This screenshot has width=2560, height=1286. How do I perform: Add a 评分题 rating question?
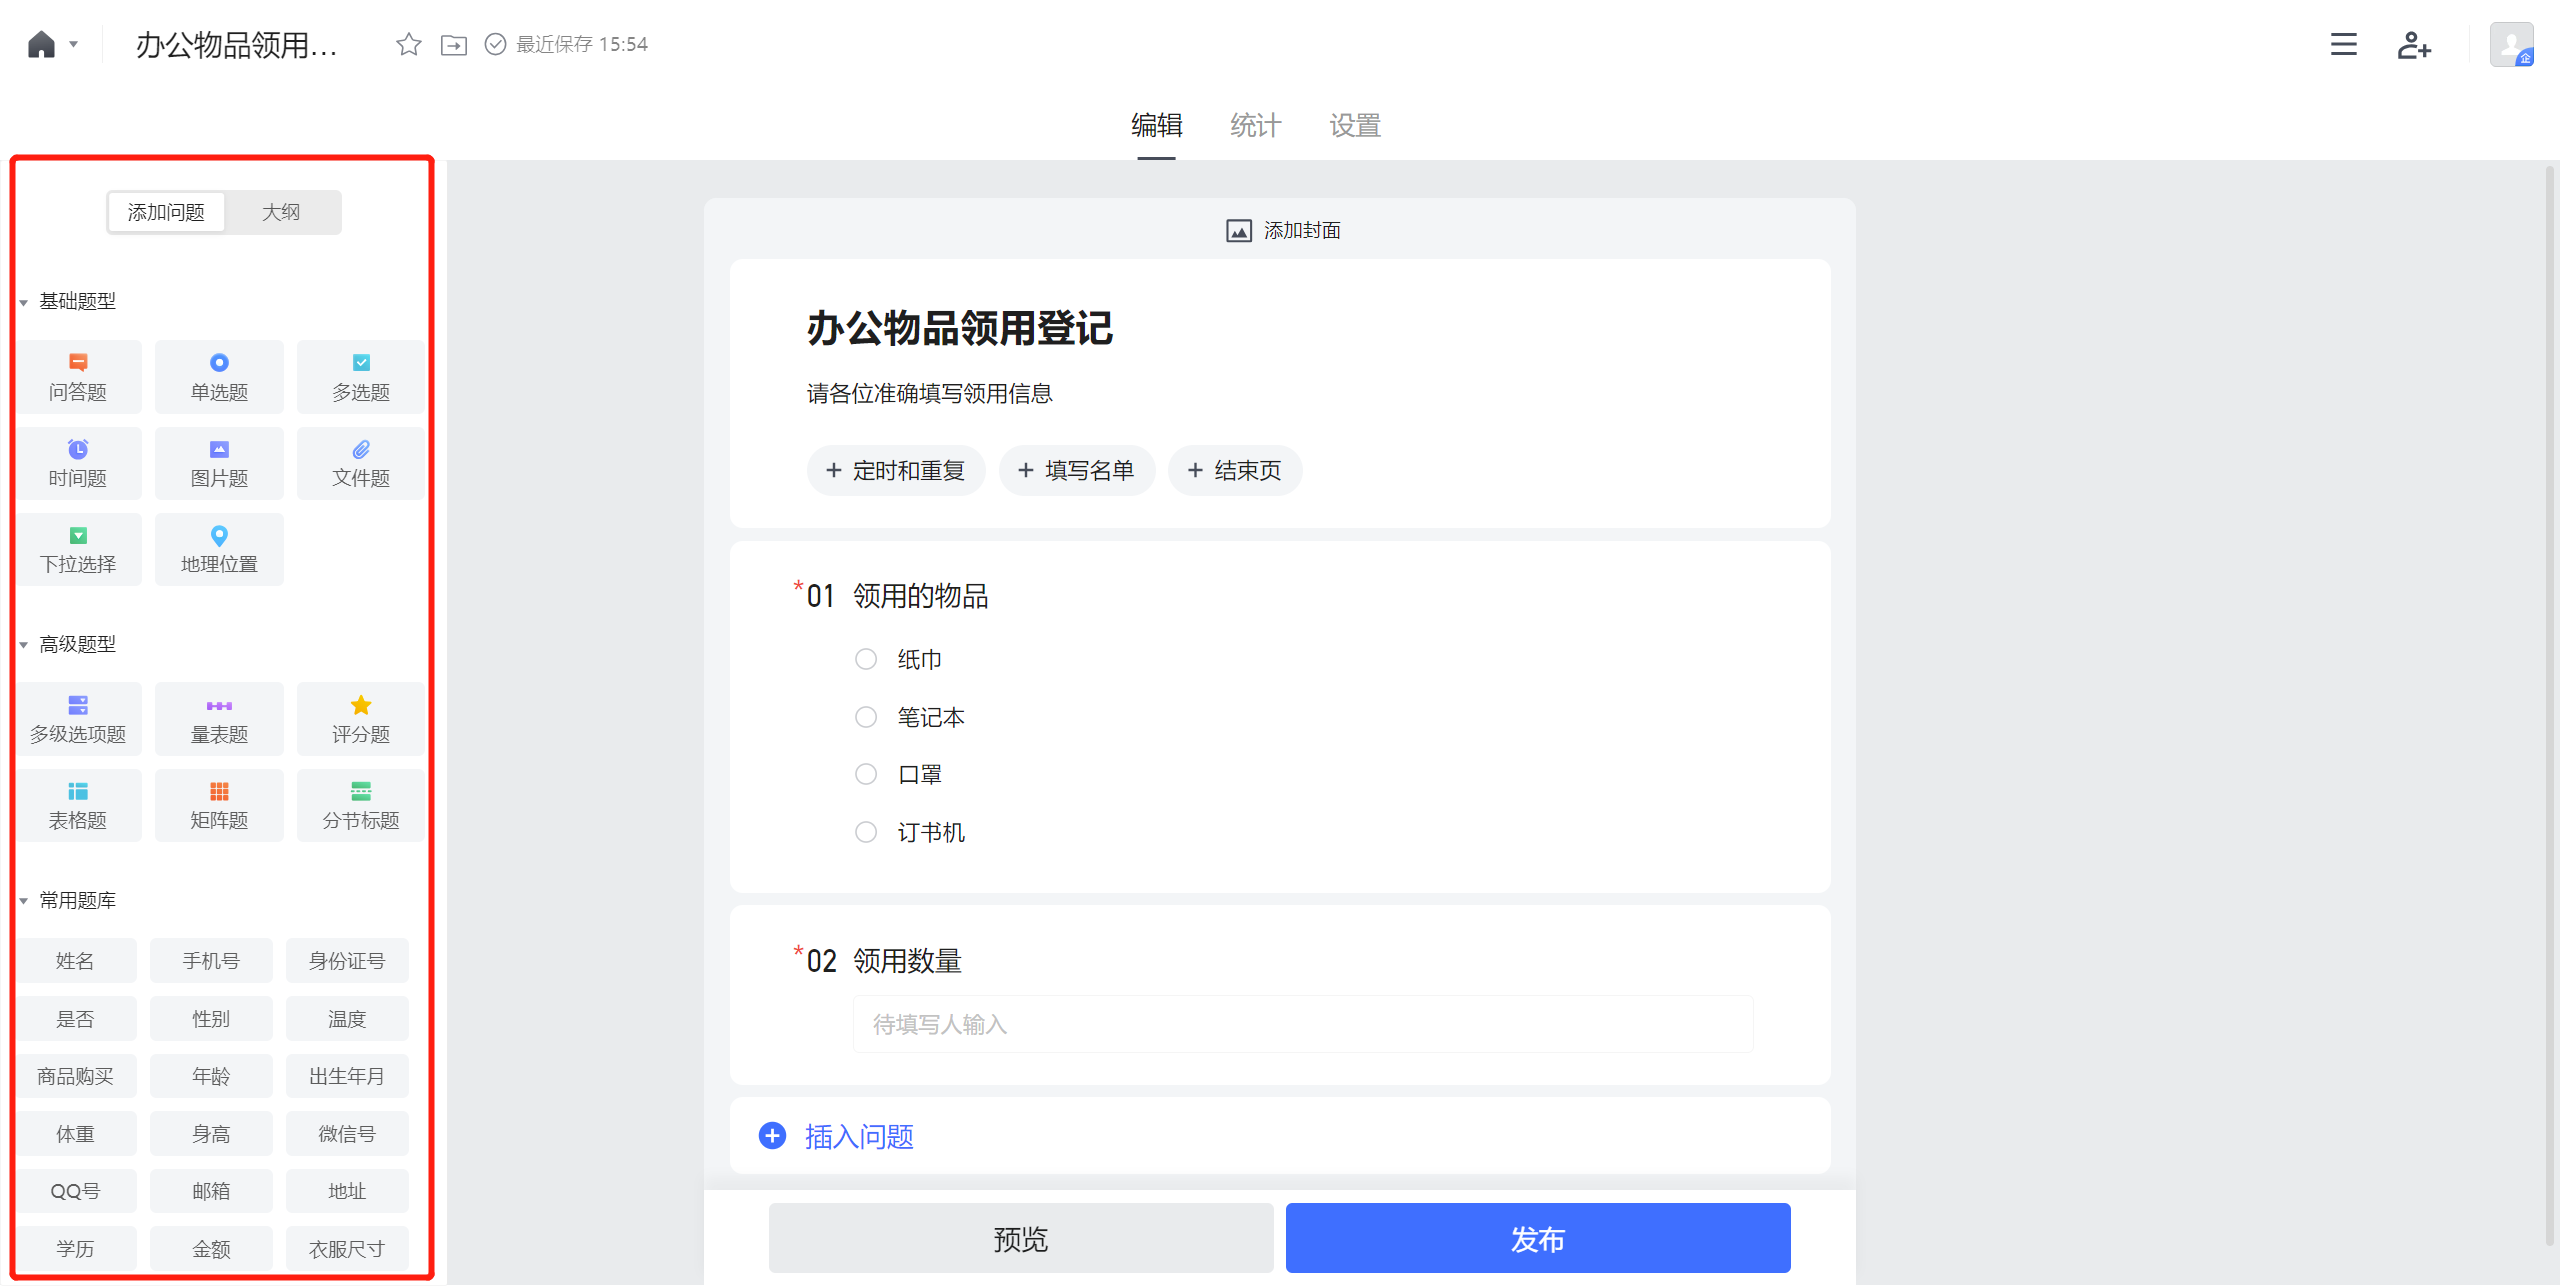pyautogui.click(x=360, y=719)
